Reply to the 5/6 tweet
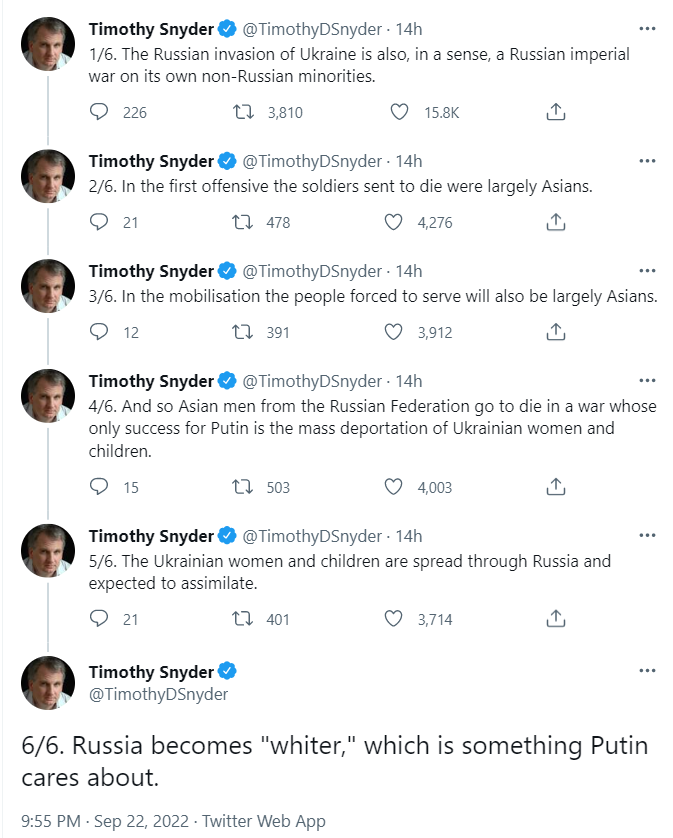673x838 pixels. coord(99,619)
